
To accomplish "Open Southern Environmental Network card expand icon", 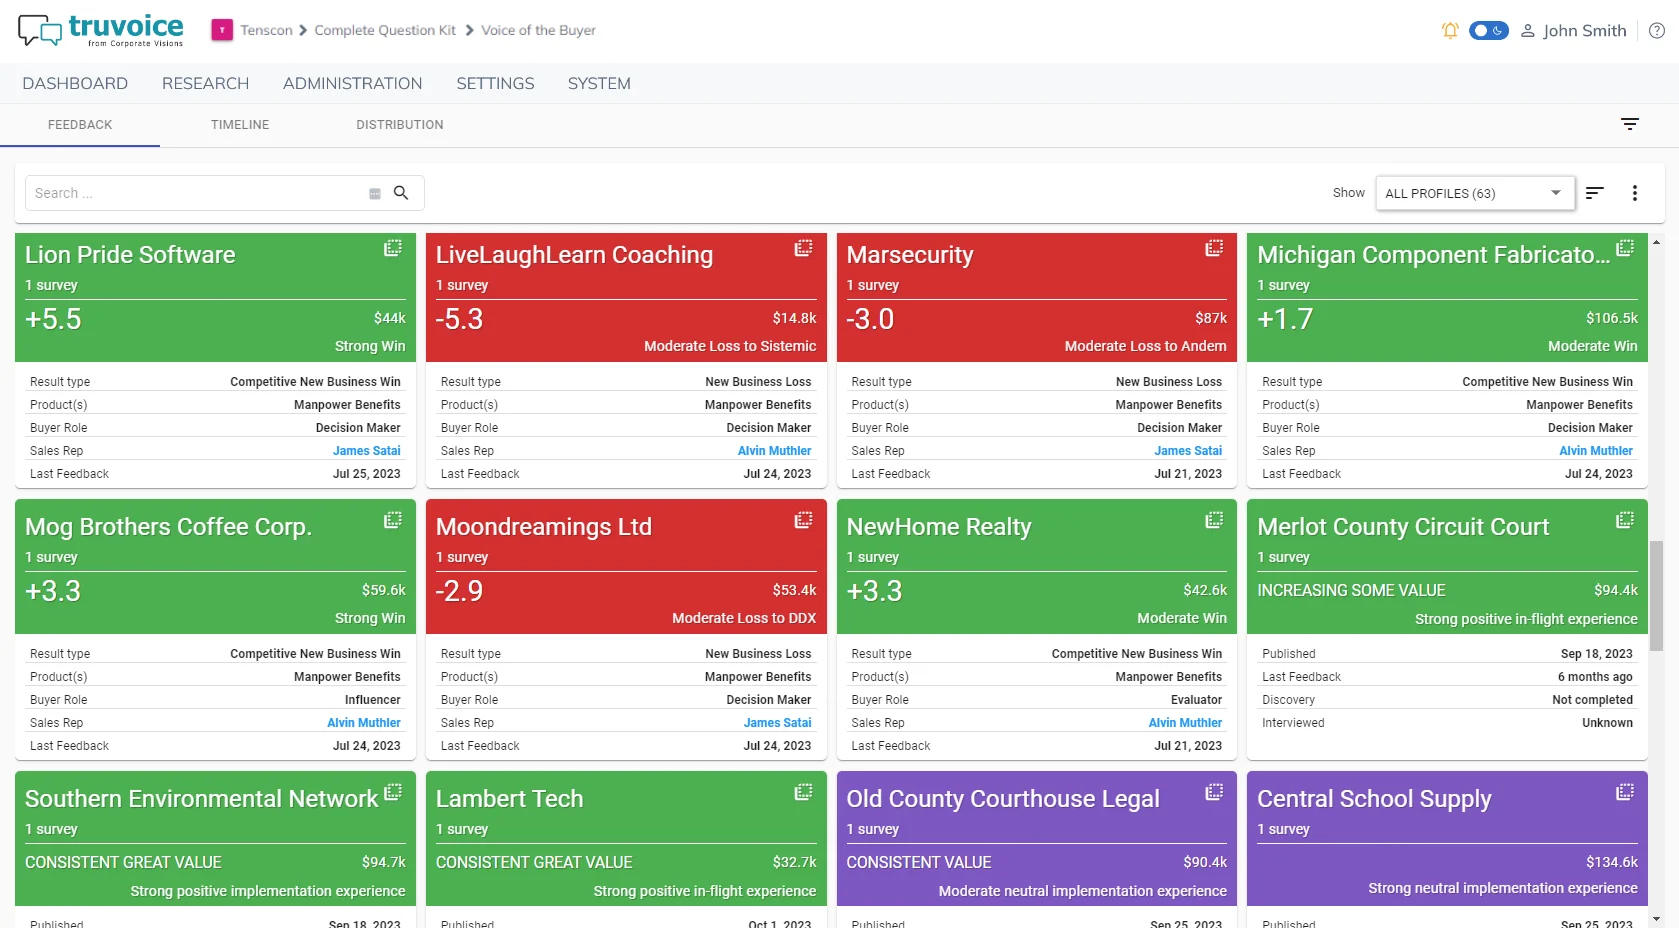I will (393, 792).
